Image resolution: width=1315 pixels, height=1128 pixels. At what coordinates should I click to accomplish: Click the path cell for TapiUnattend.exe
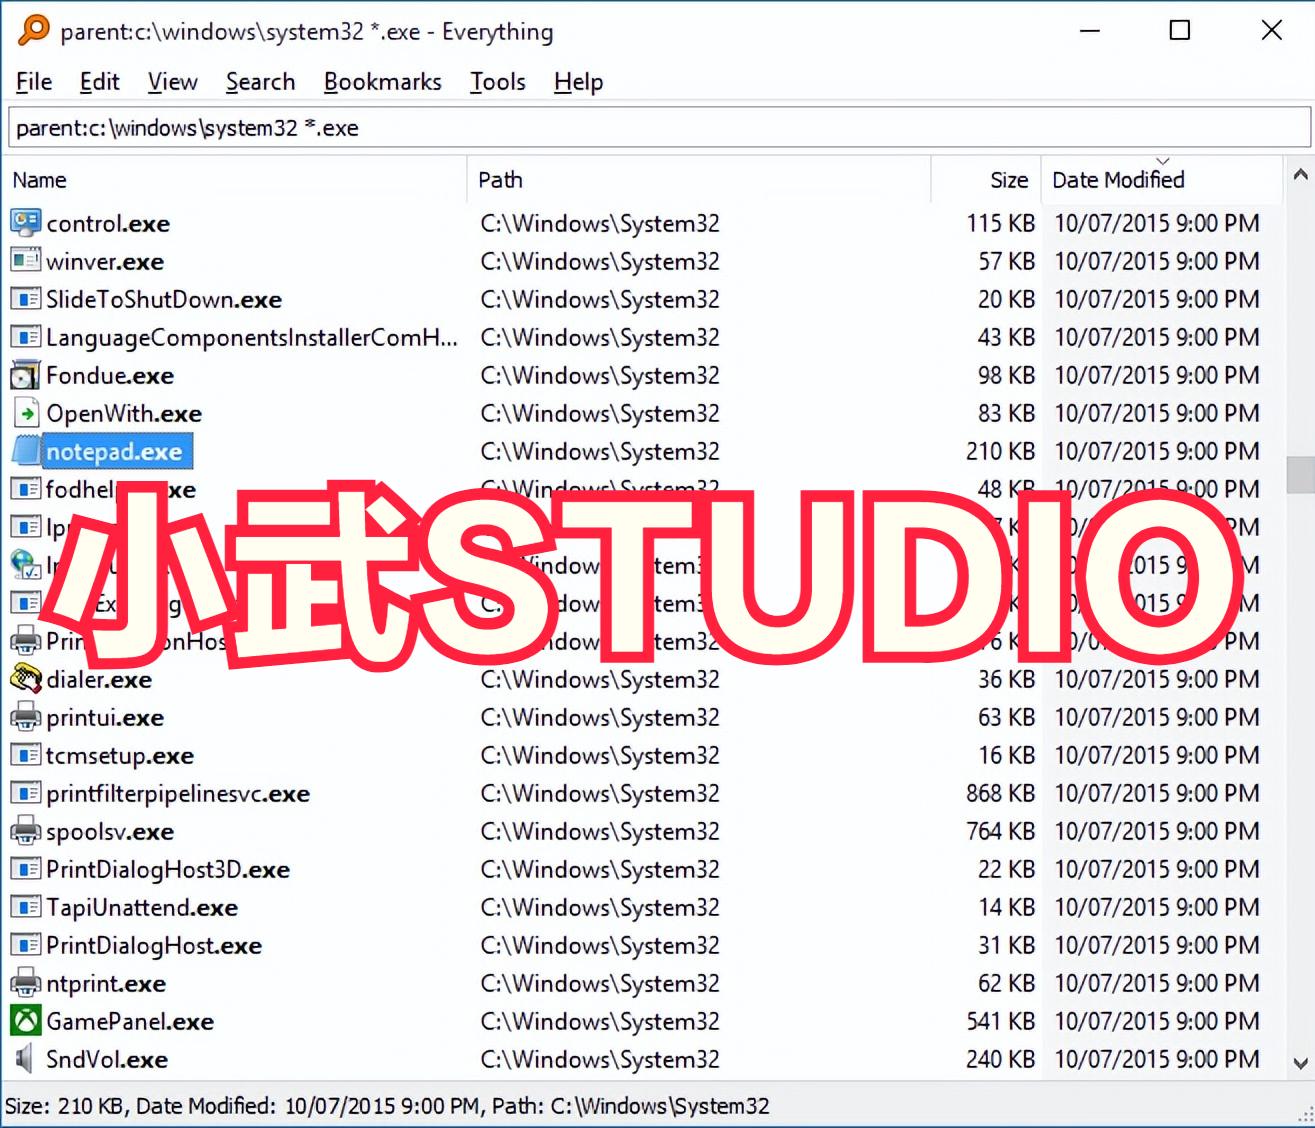click(x=600, y=908)
